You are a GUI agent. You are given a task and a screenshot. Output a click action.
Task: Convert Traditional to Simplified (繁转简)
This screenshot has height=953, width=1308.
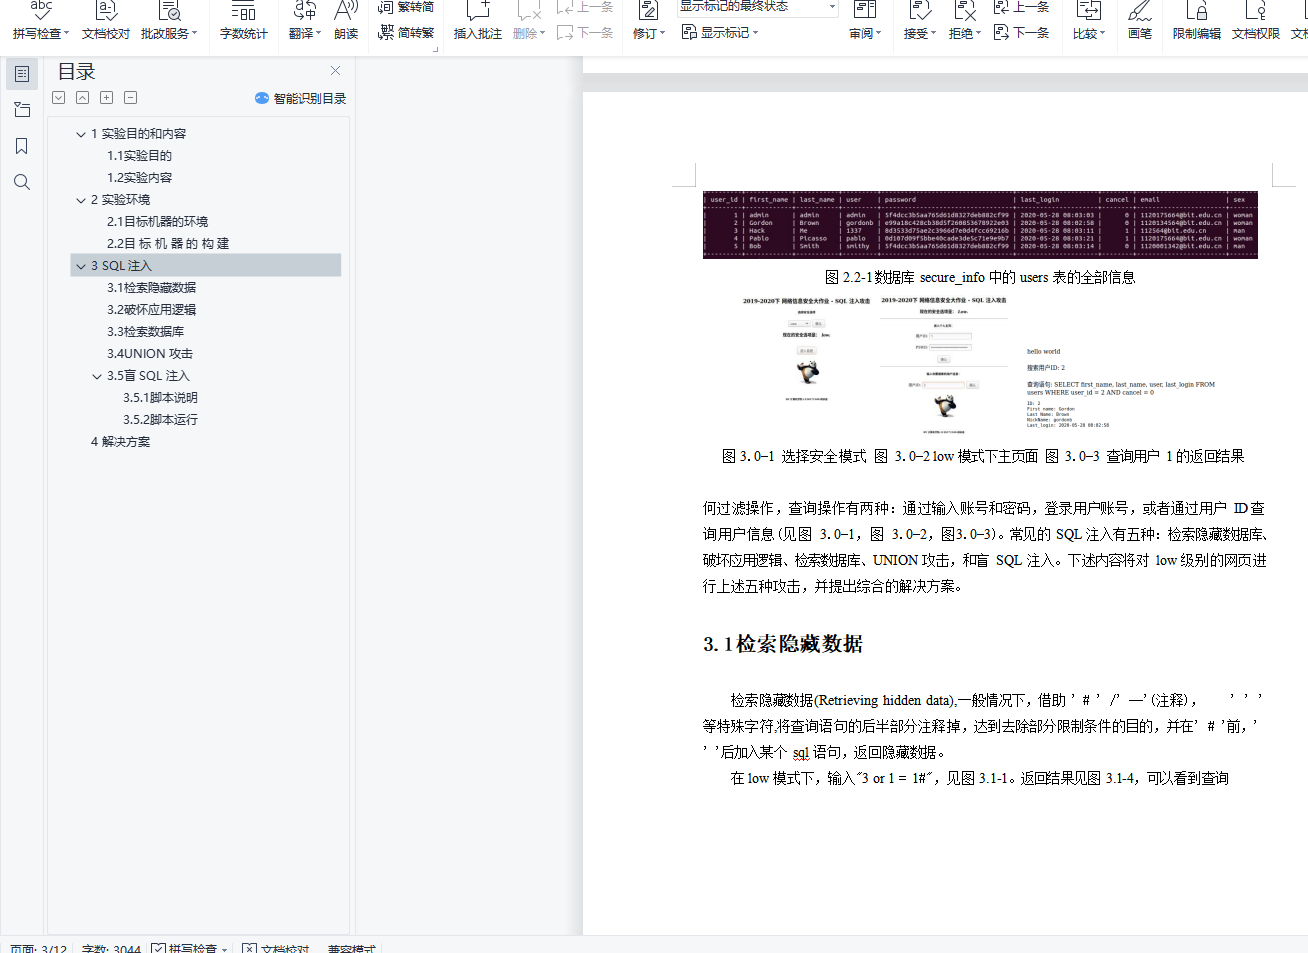pos(406,7)
